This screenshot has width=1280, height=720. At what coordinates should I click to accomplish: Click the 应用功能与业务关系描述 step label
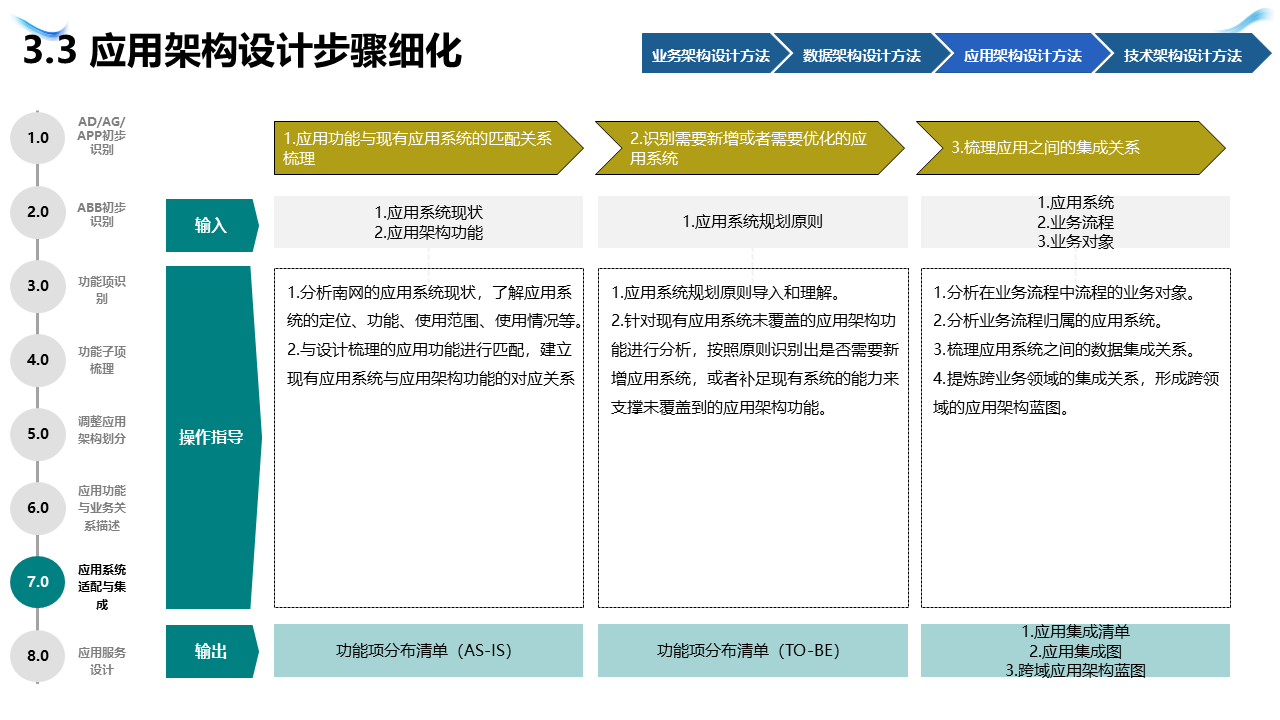tap(102, 508)
